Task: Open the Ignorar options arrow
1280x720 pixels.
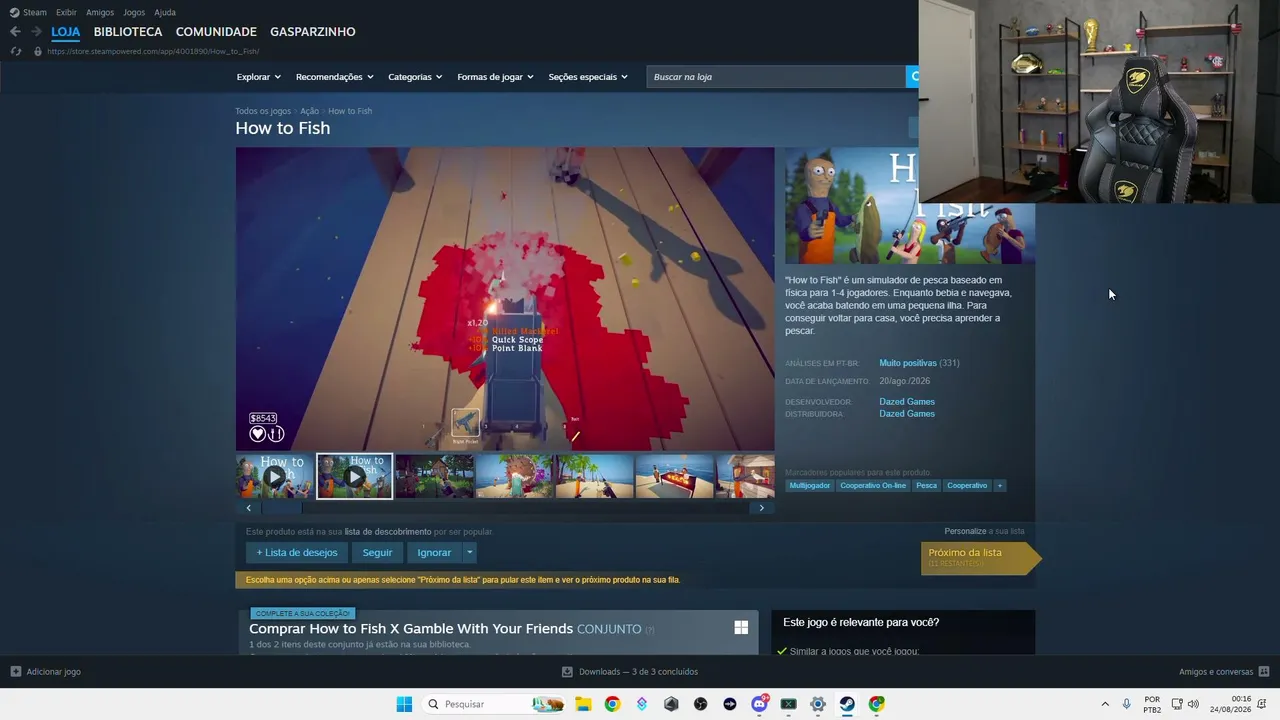Action: [469, 553]
